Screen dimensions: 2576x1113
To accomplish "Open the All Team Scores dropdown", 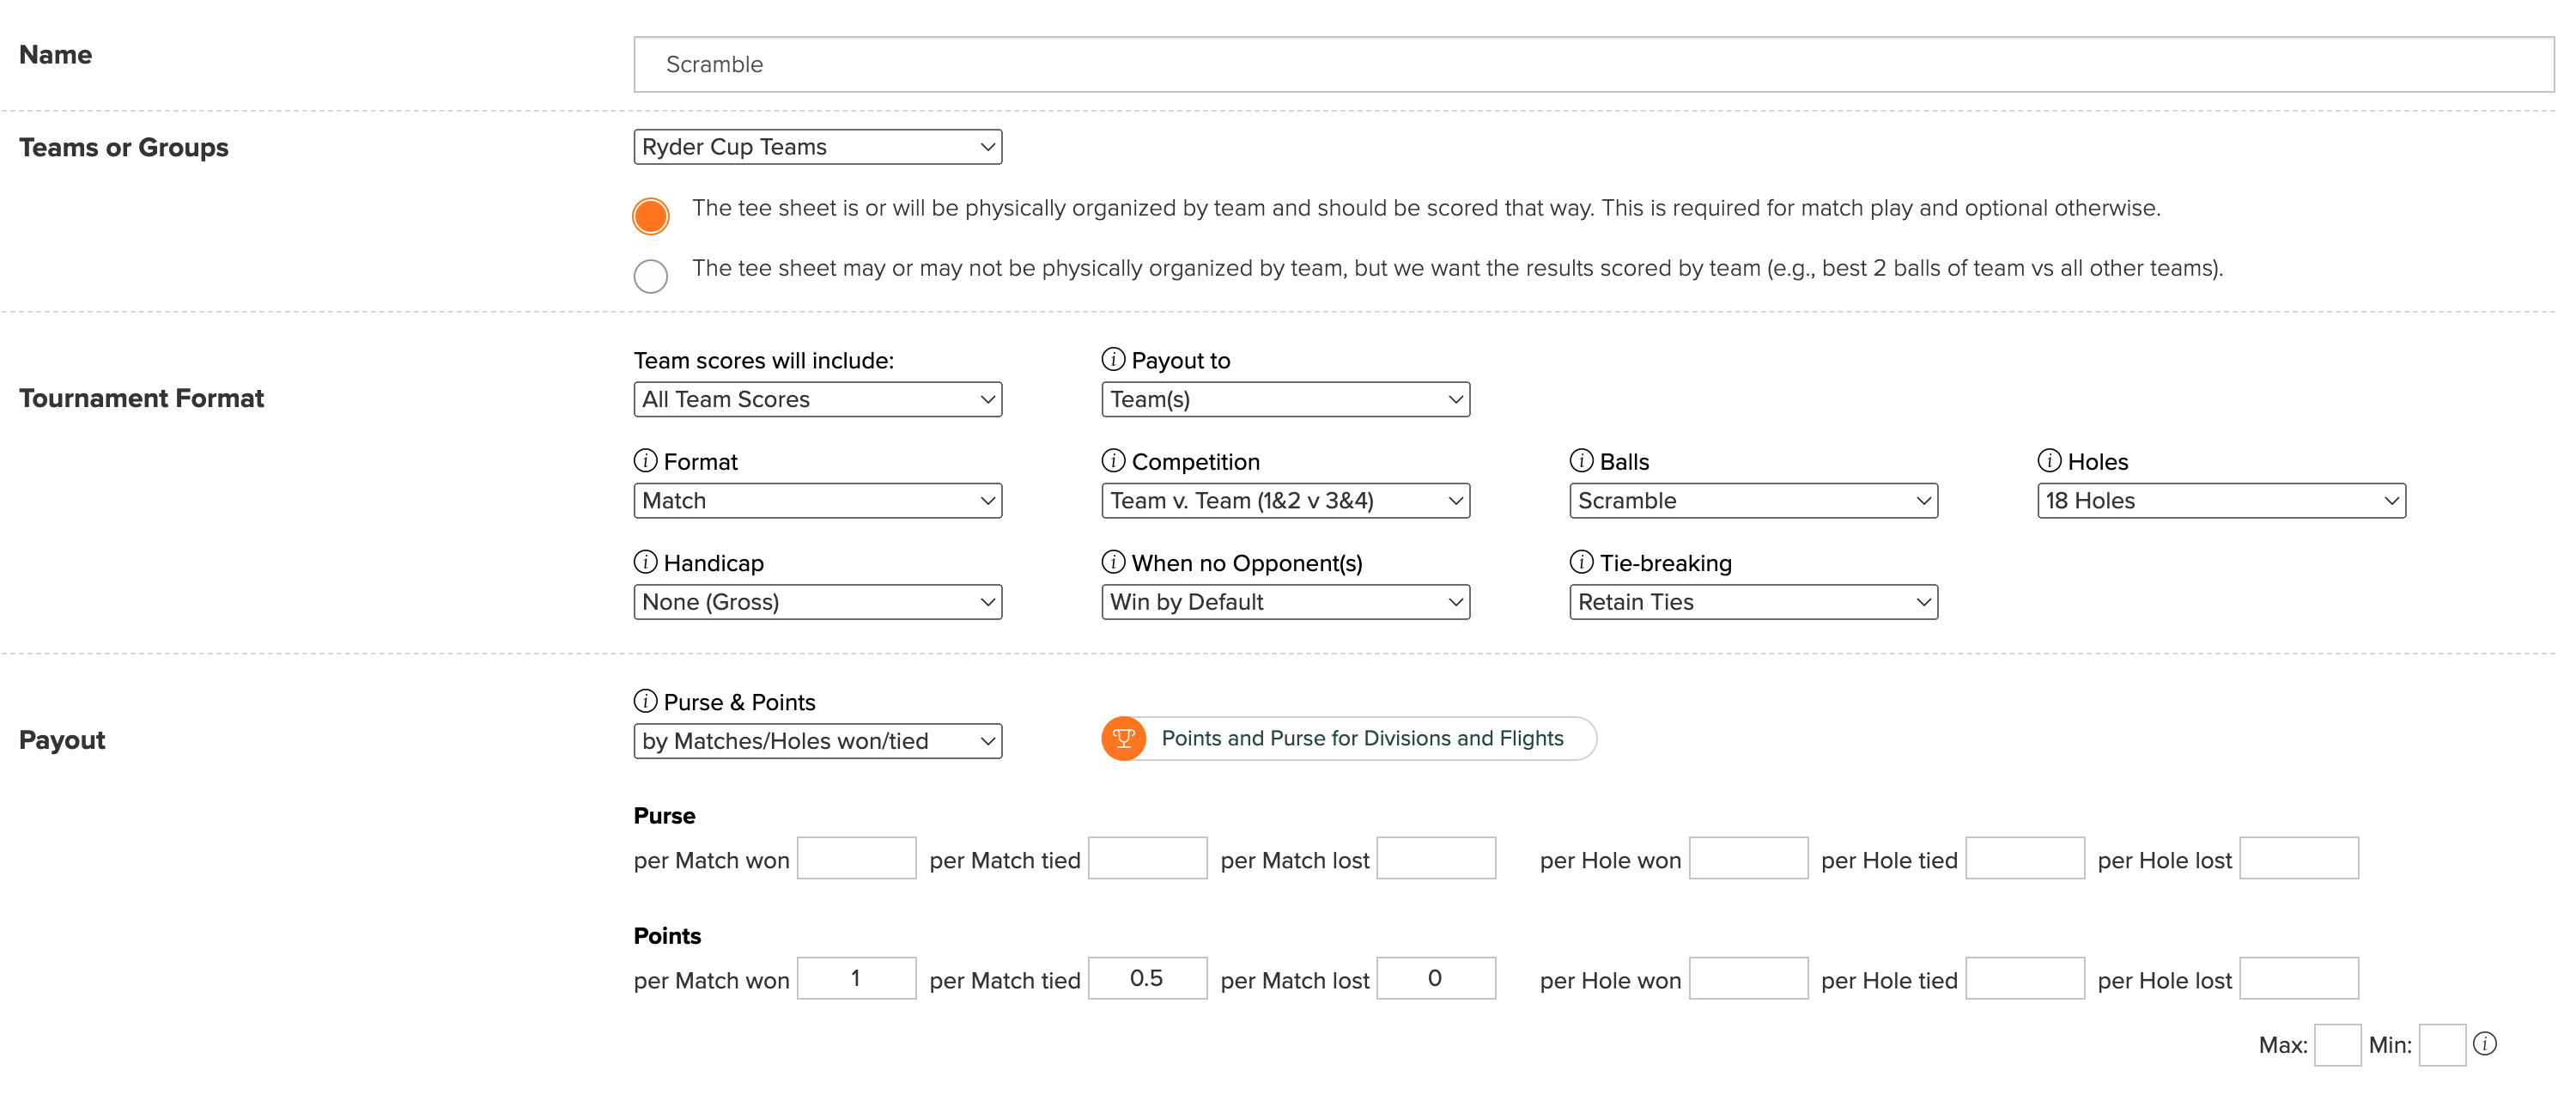I will (818, 399).
